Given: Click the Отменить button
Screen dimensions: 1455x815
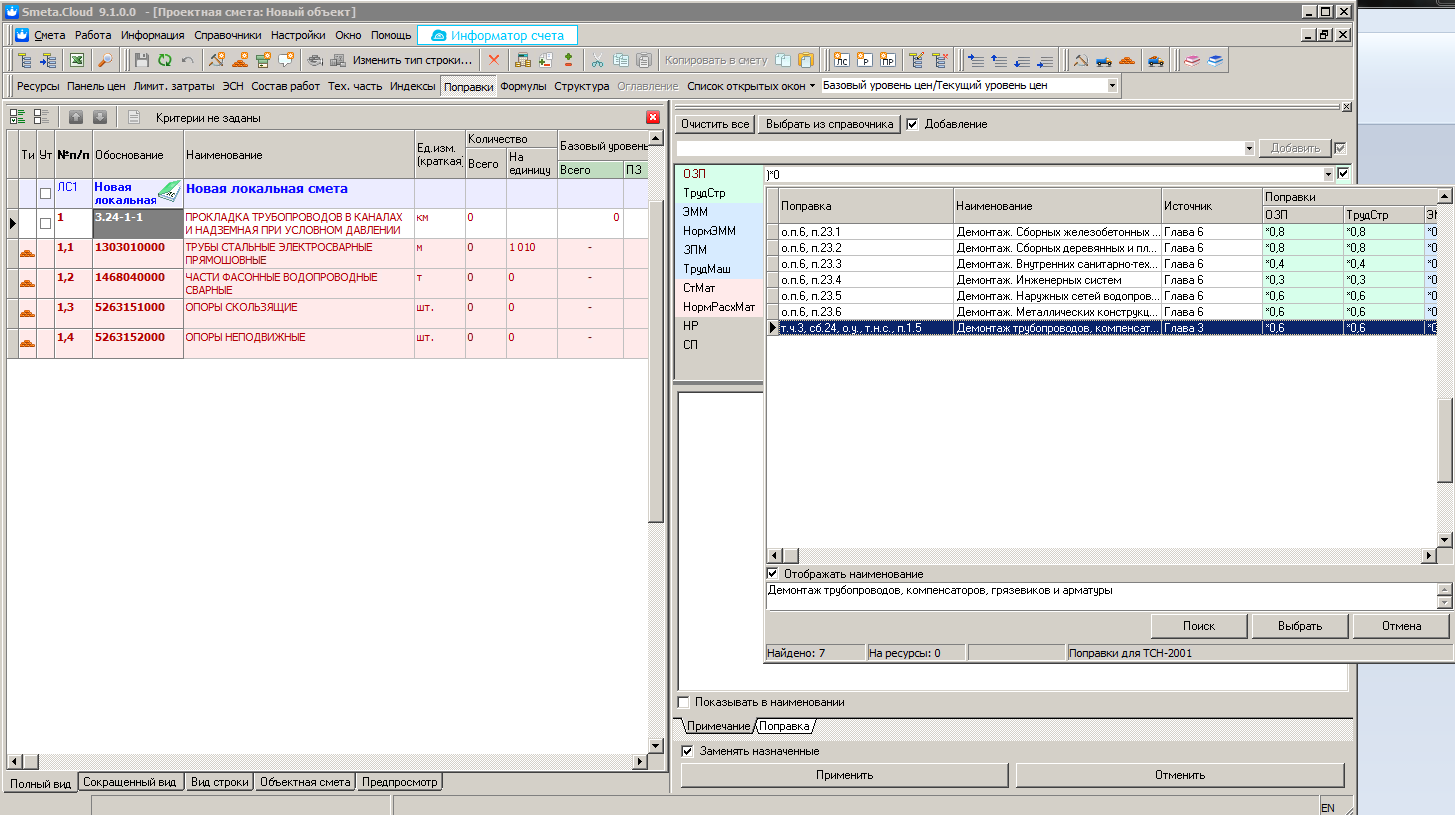Looking at the screenshot, I should click(x=1180, y=775).
